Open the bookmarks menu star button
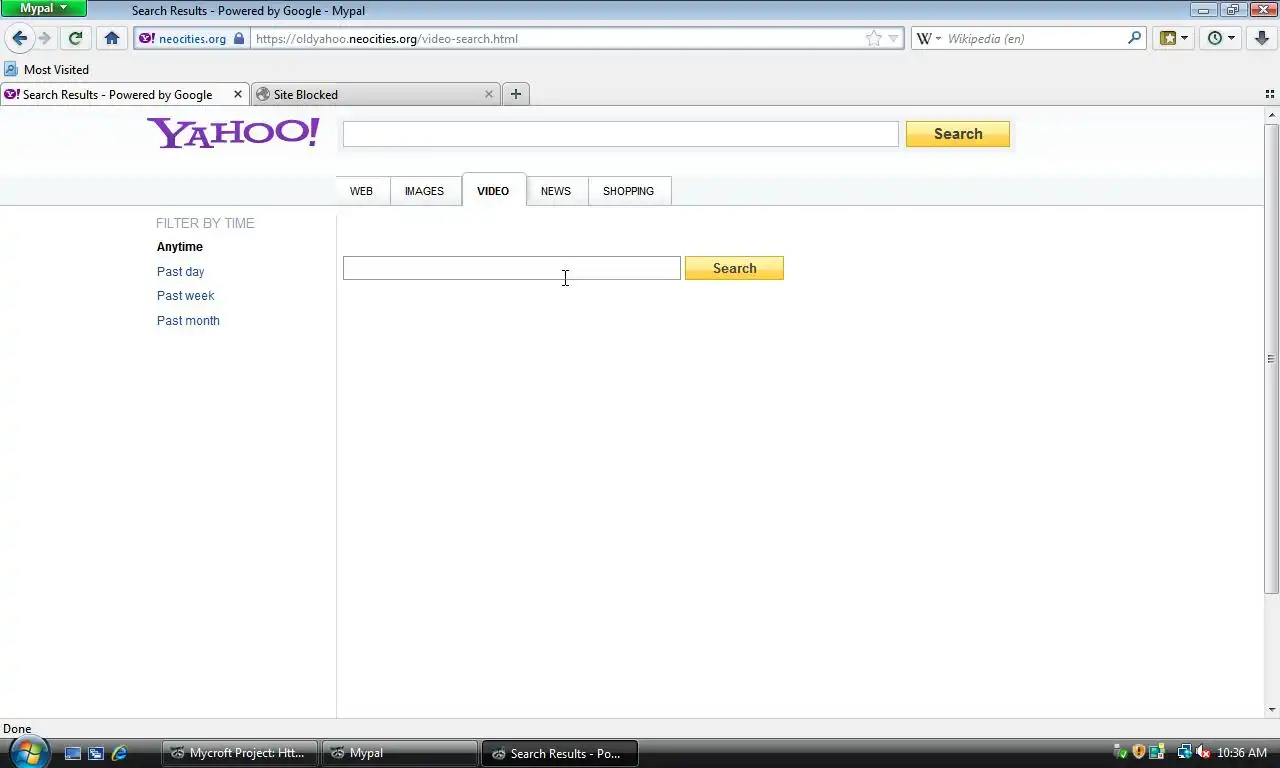Viewport: 1280px width, 768px height. pos(1174,38)
